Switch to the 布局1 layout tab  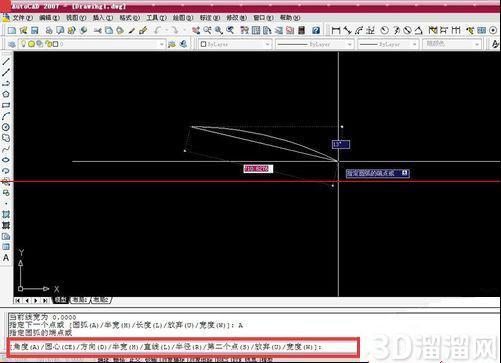pyautogui.click(x=80, y=300)
